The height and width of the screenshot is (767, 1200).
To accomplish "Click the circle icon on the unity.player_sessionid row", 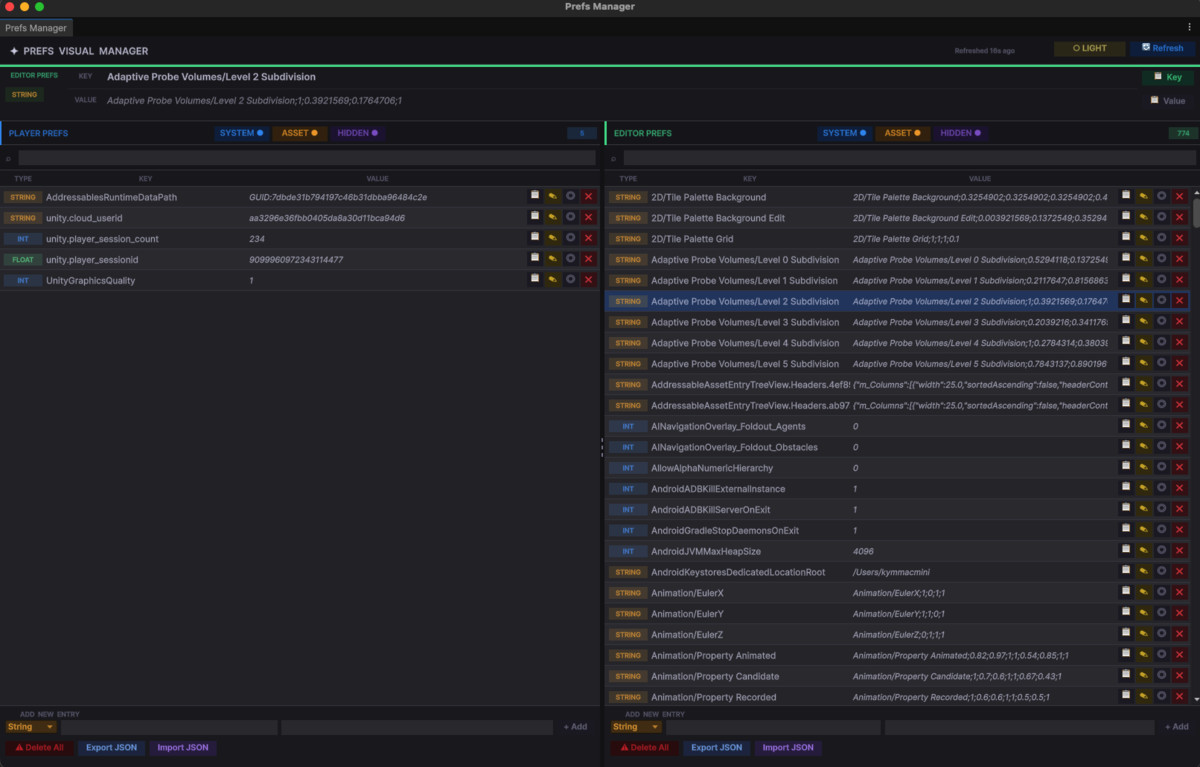I will [x=570, y=259].
